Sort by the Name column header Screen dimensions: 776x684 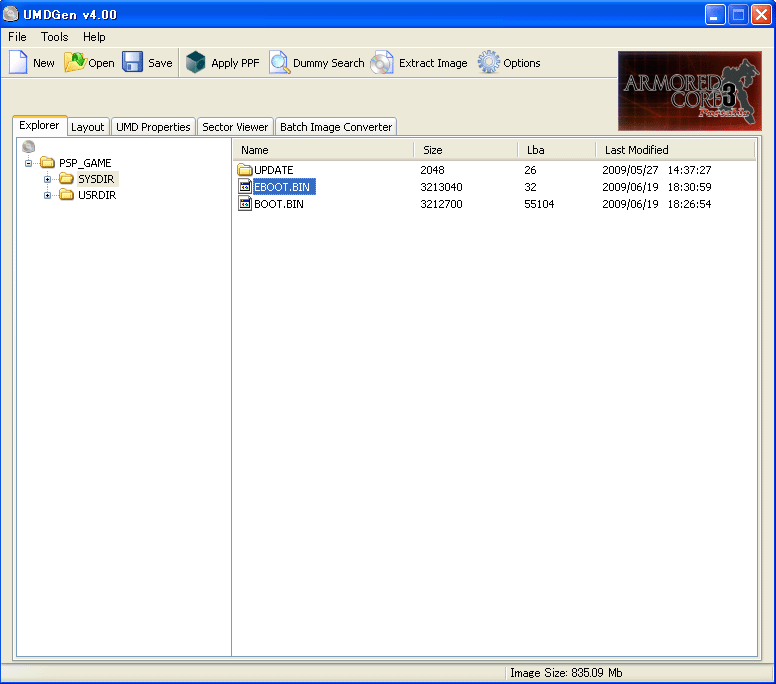coord(324,150)
